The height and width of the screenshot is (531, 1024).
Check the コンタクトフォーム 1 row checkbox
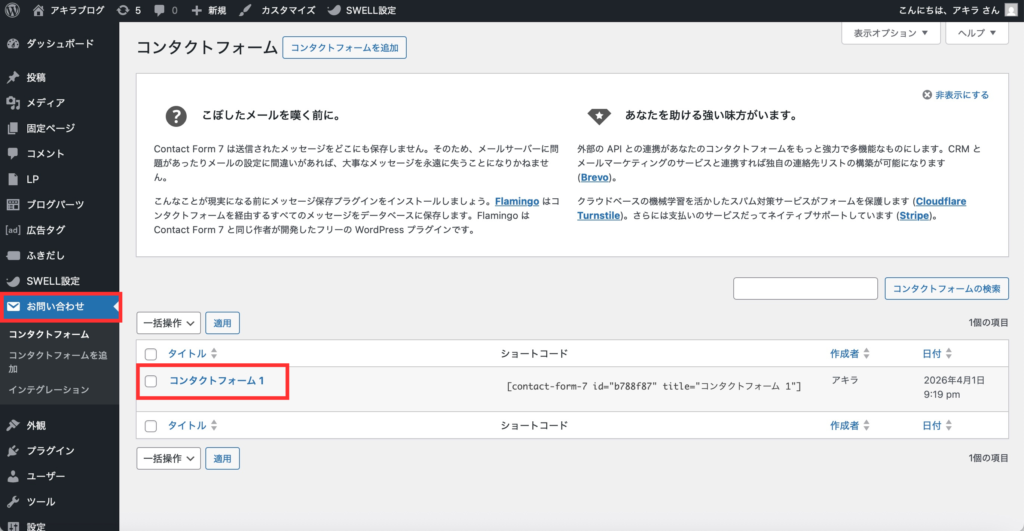pos(151,380)
